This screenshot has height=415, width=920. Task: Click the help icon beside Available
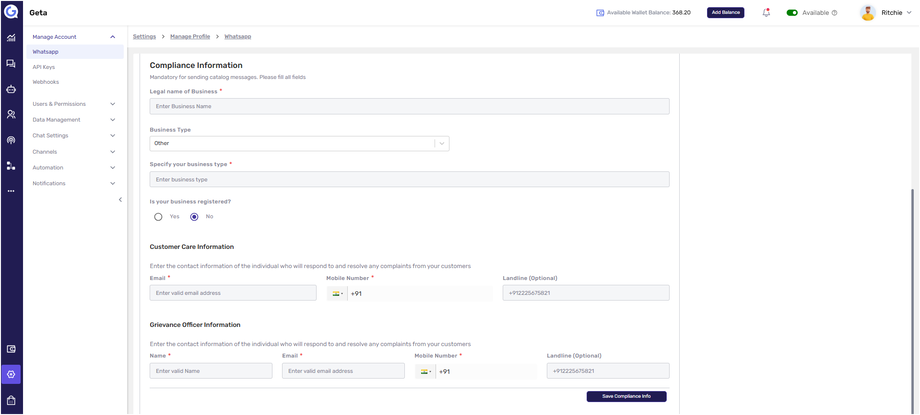(x=835, y=13)
